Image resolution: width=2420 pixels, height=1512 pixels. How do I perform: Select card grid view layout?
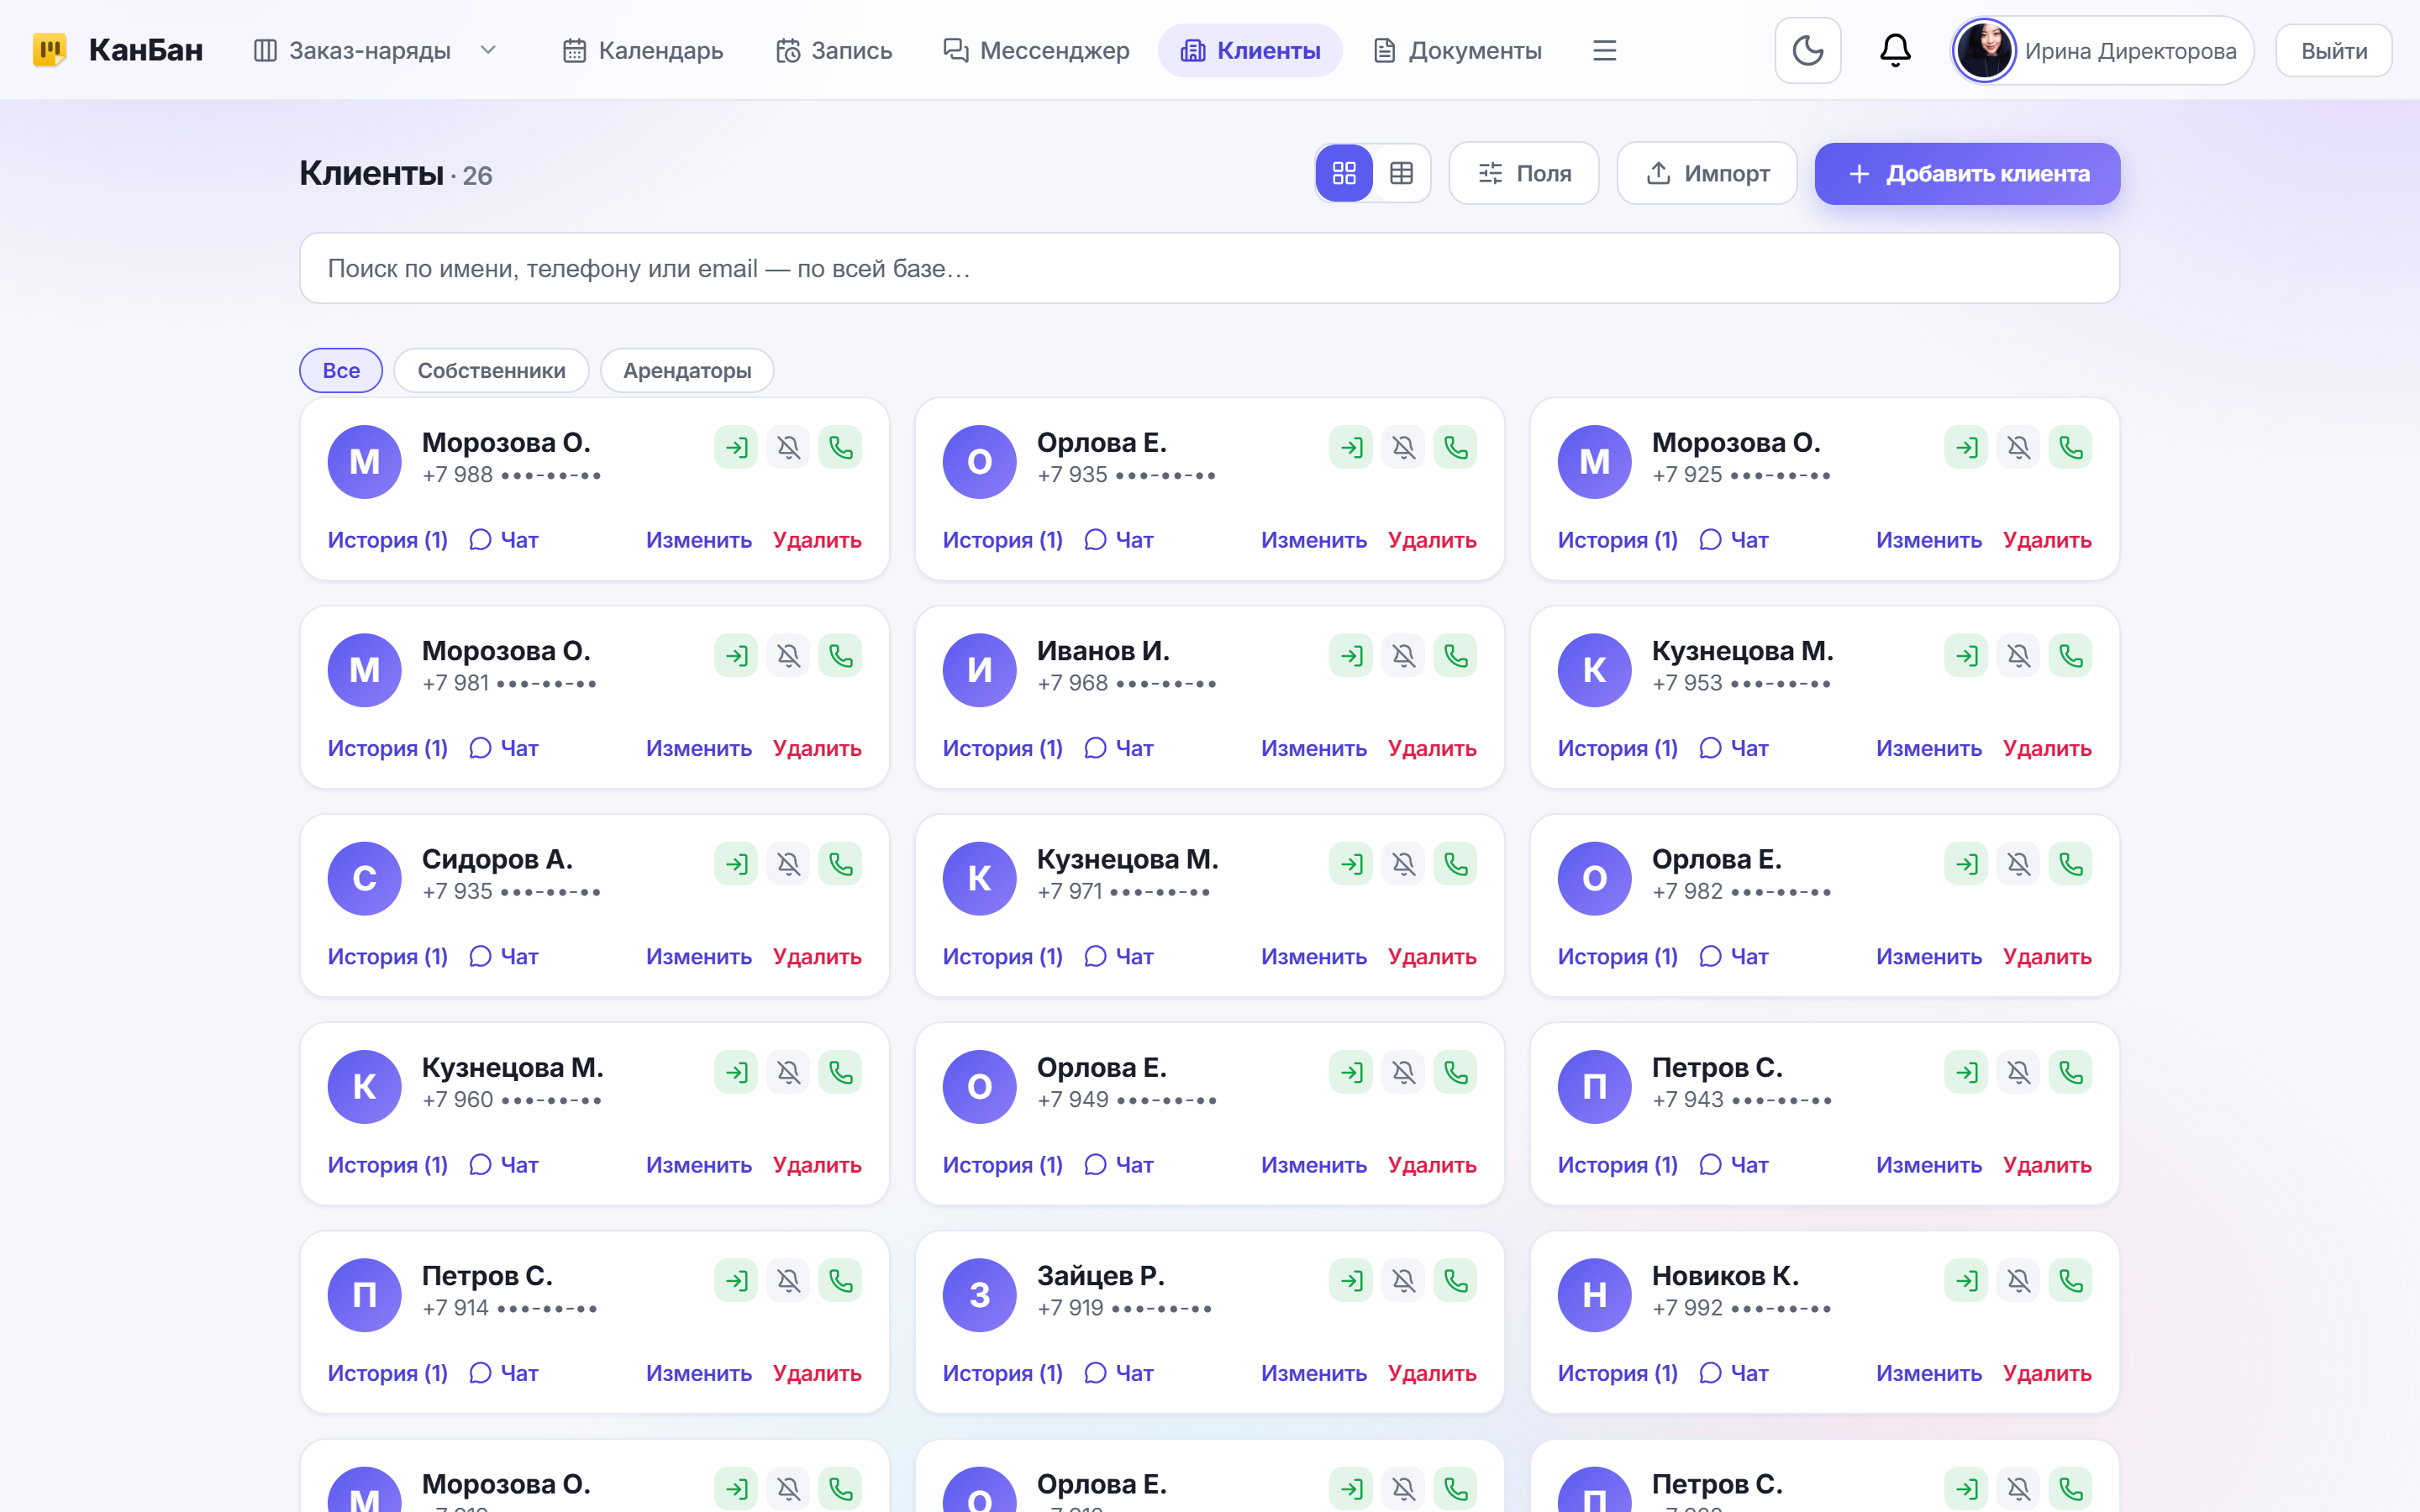click(1344, 173)
